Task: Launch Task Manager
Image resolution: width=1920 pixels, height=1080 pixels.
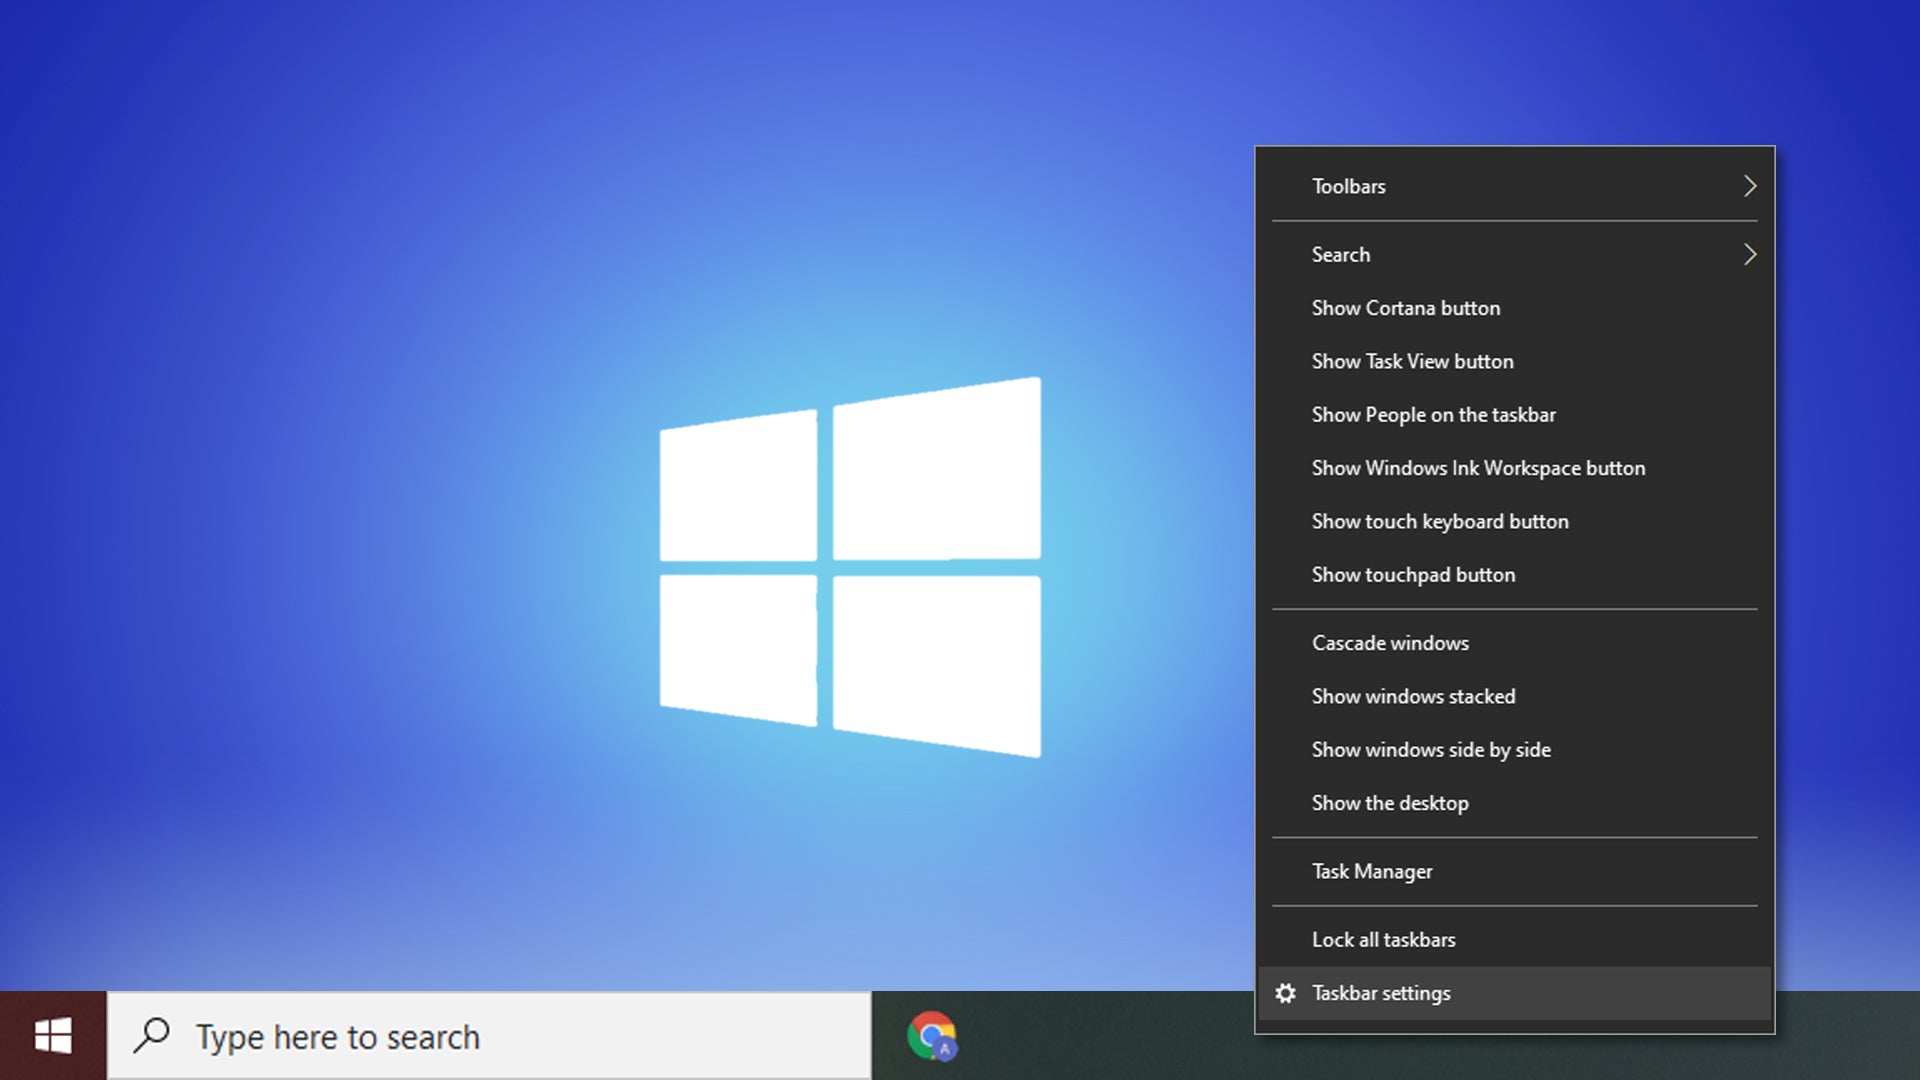Action: point(1371,870)
